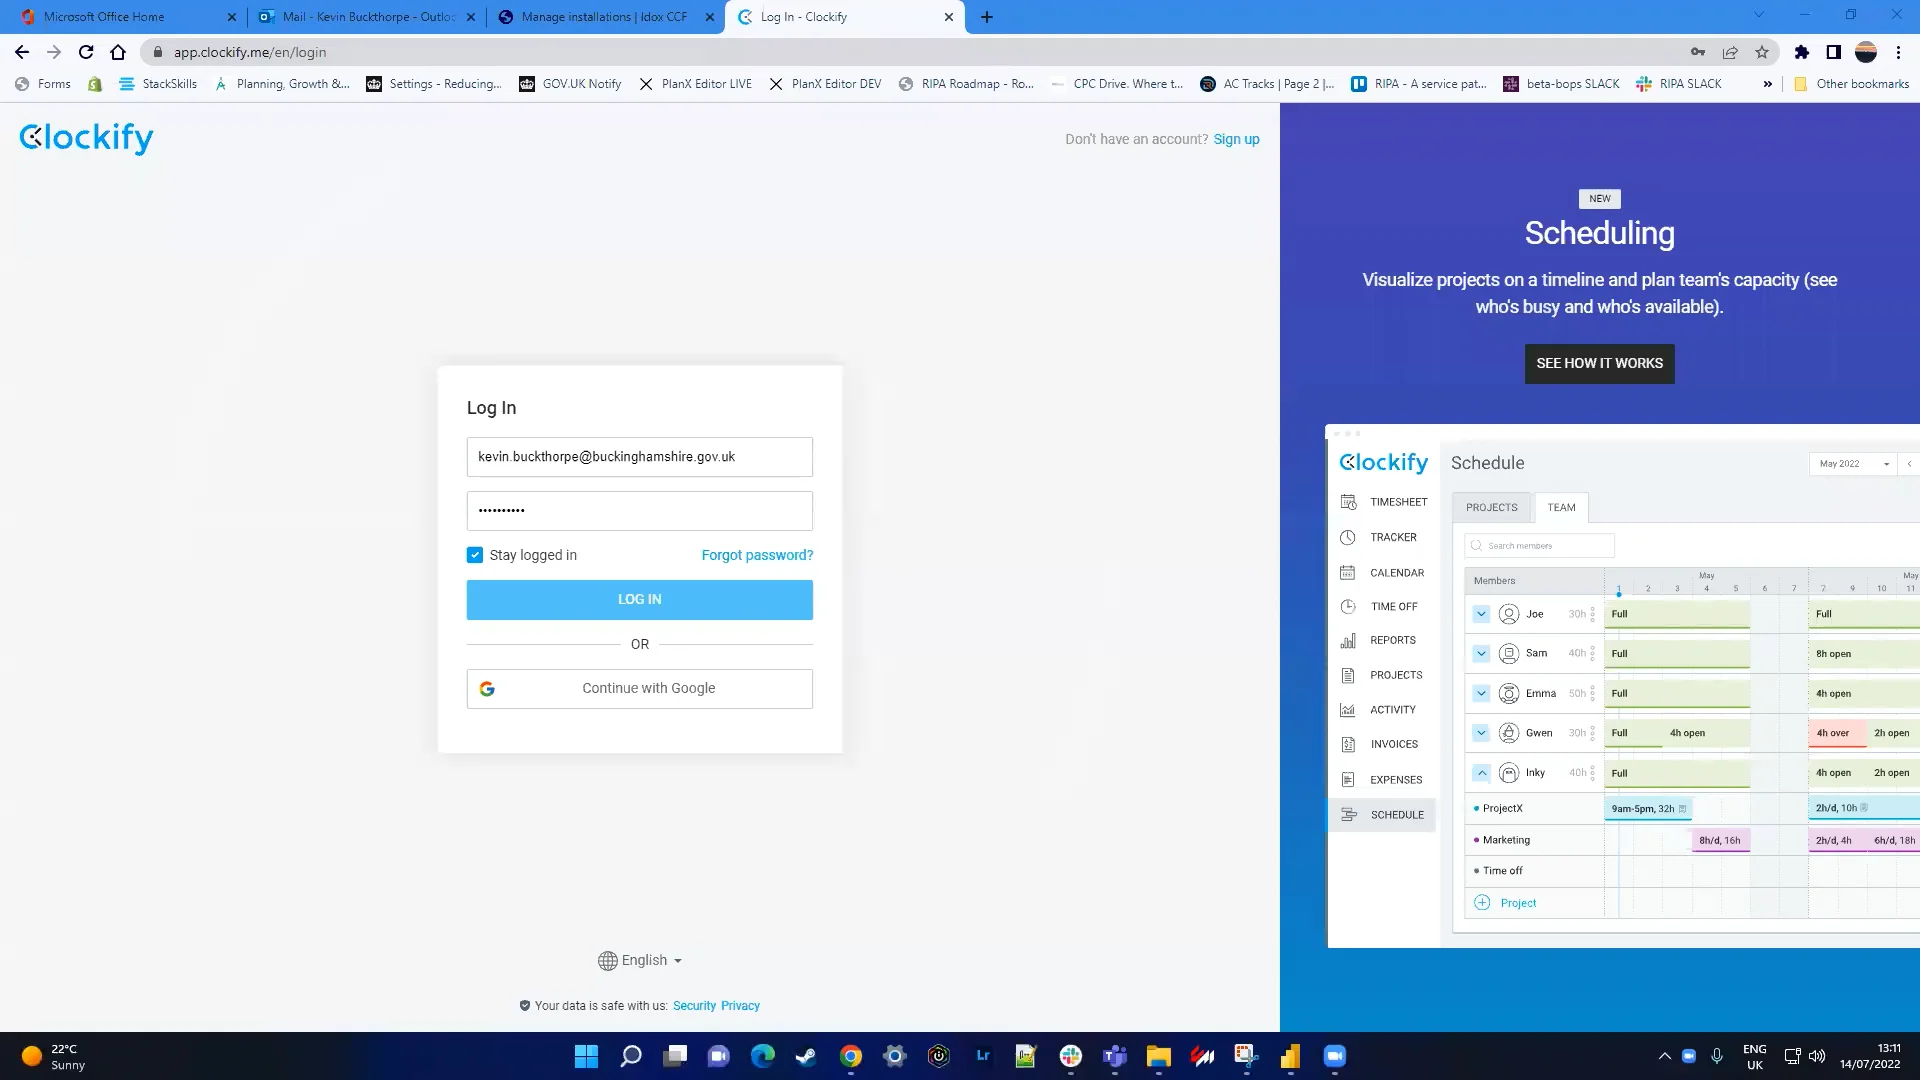
Task: Click the browser address bar URL
Action: [250, 52]
